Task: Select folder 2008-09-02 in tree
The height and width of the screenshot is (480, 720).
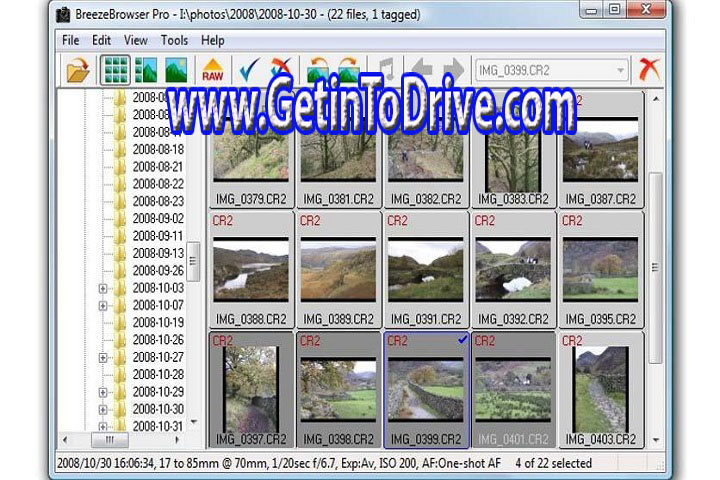Action: (x=158, y=219)
